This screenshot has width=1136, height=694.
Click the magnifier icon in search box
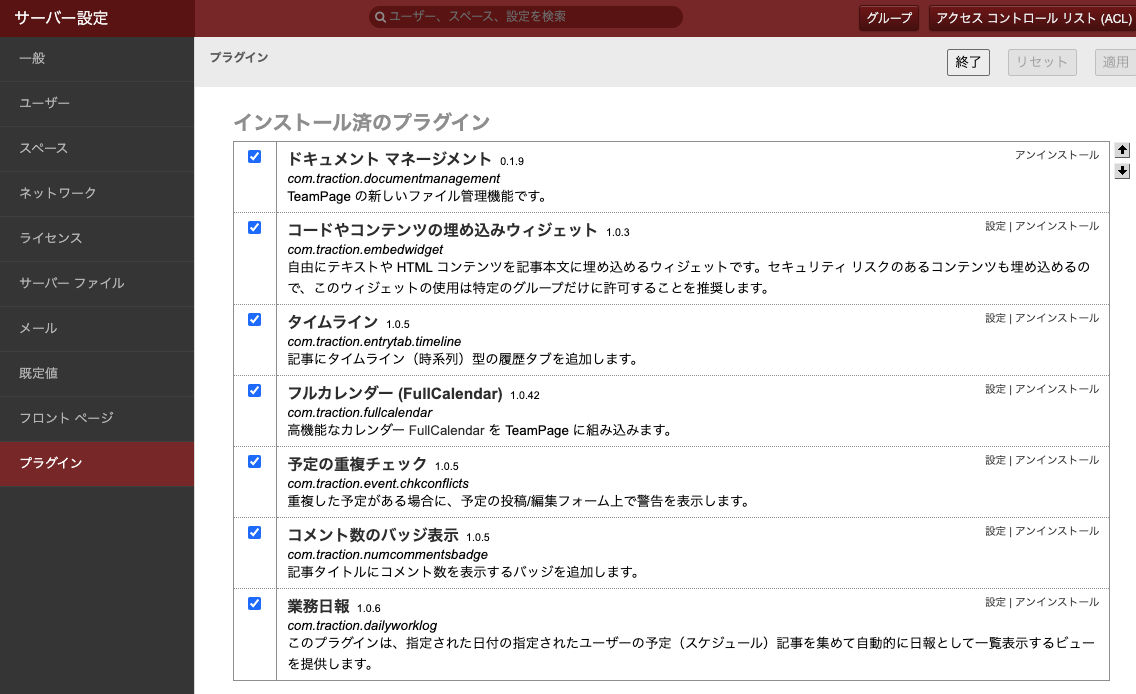pos(380,17)
